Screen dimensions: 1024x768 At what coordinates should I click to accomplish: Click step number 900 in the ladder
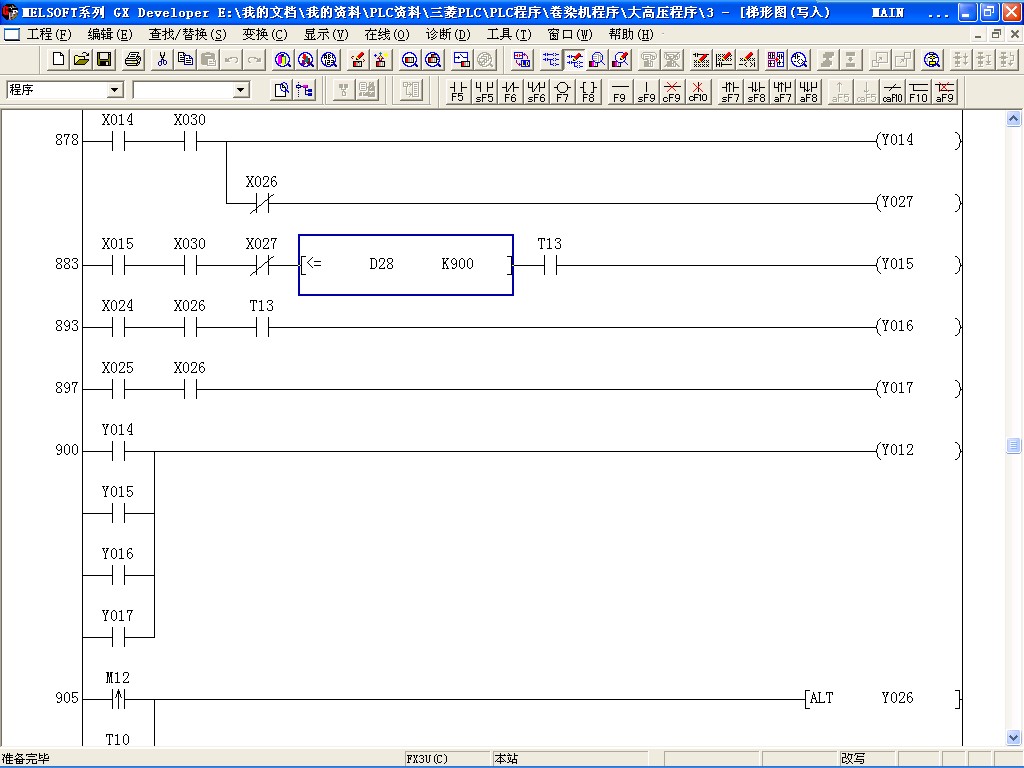67,450
